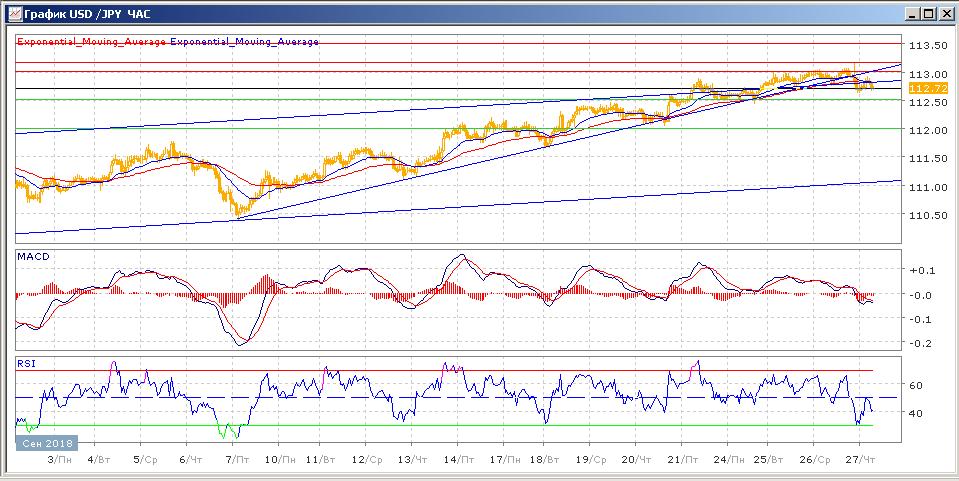The height and width of the screenshot is (481, 959).
Task: Click the RSI panel label
Action: 25,364
